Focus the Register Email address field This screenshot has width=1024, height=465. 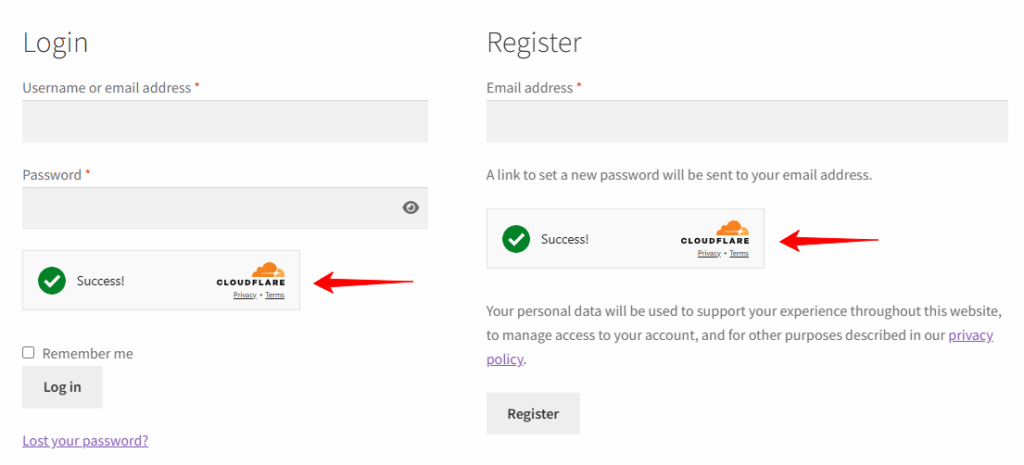pyautogui.click(x=747, y=121)
